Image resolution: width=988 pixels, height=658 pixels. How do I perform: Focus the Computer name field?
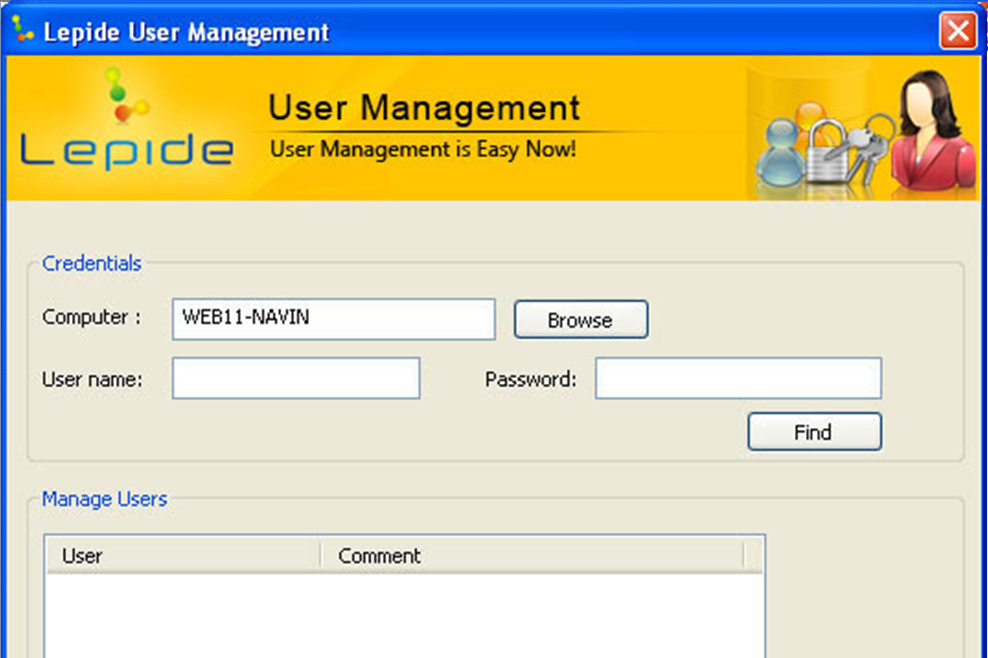[333, 319]
